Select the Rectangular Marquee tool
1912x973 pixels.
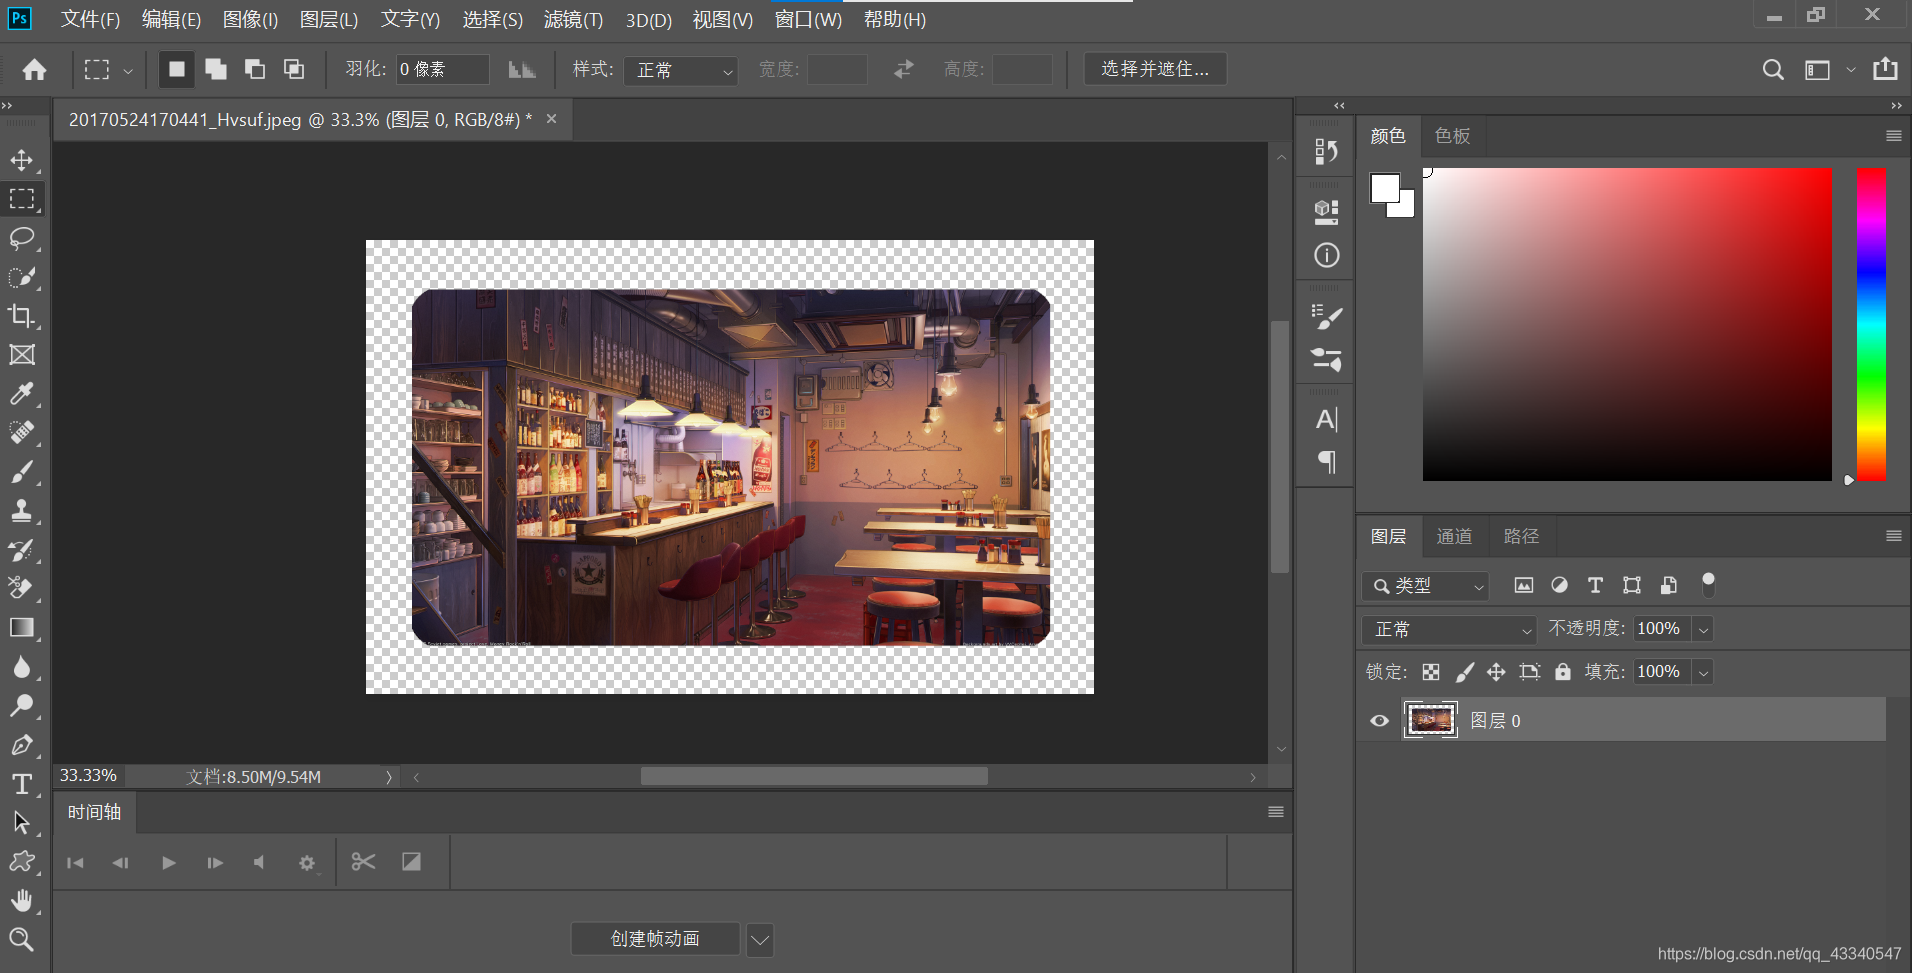coord(22,199)
